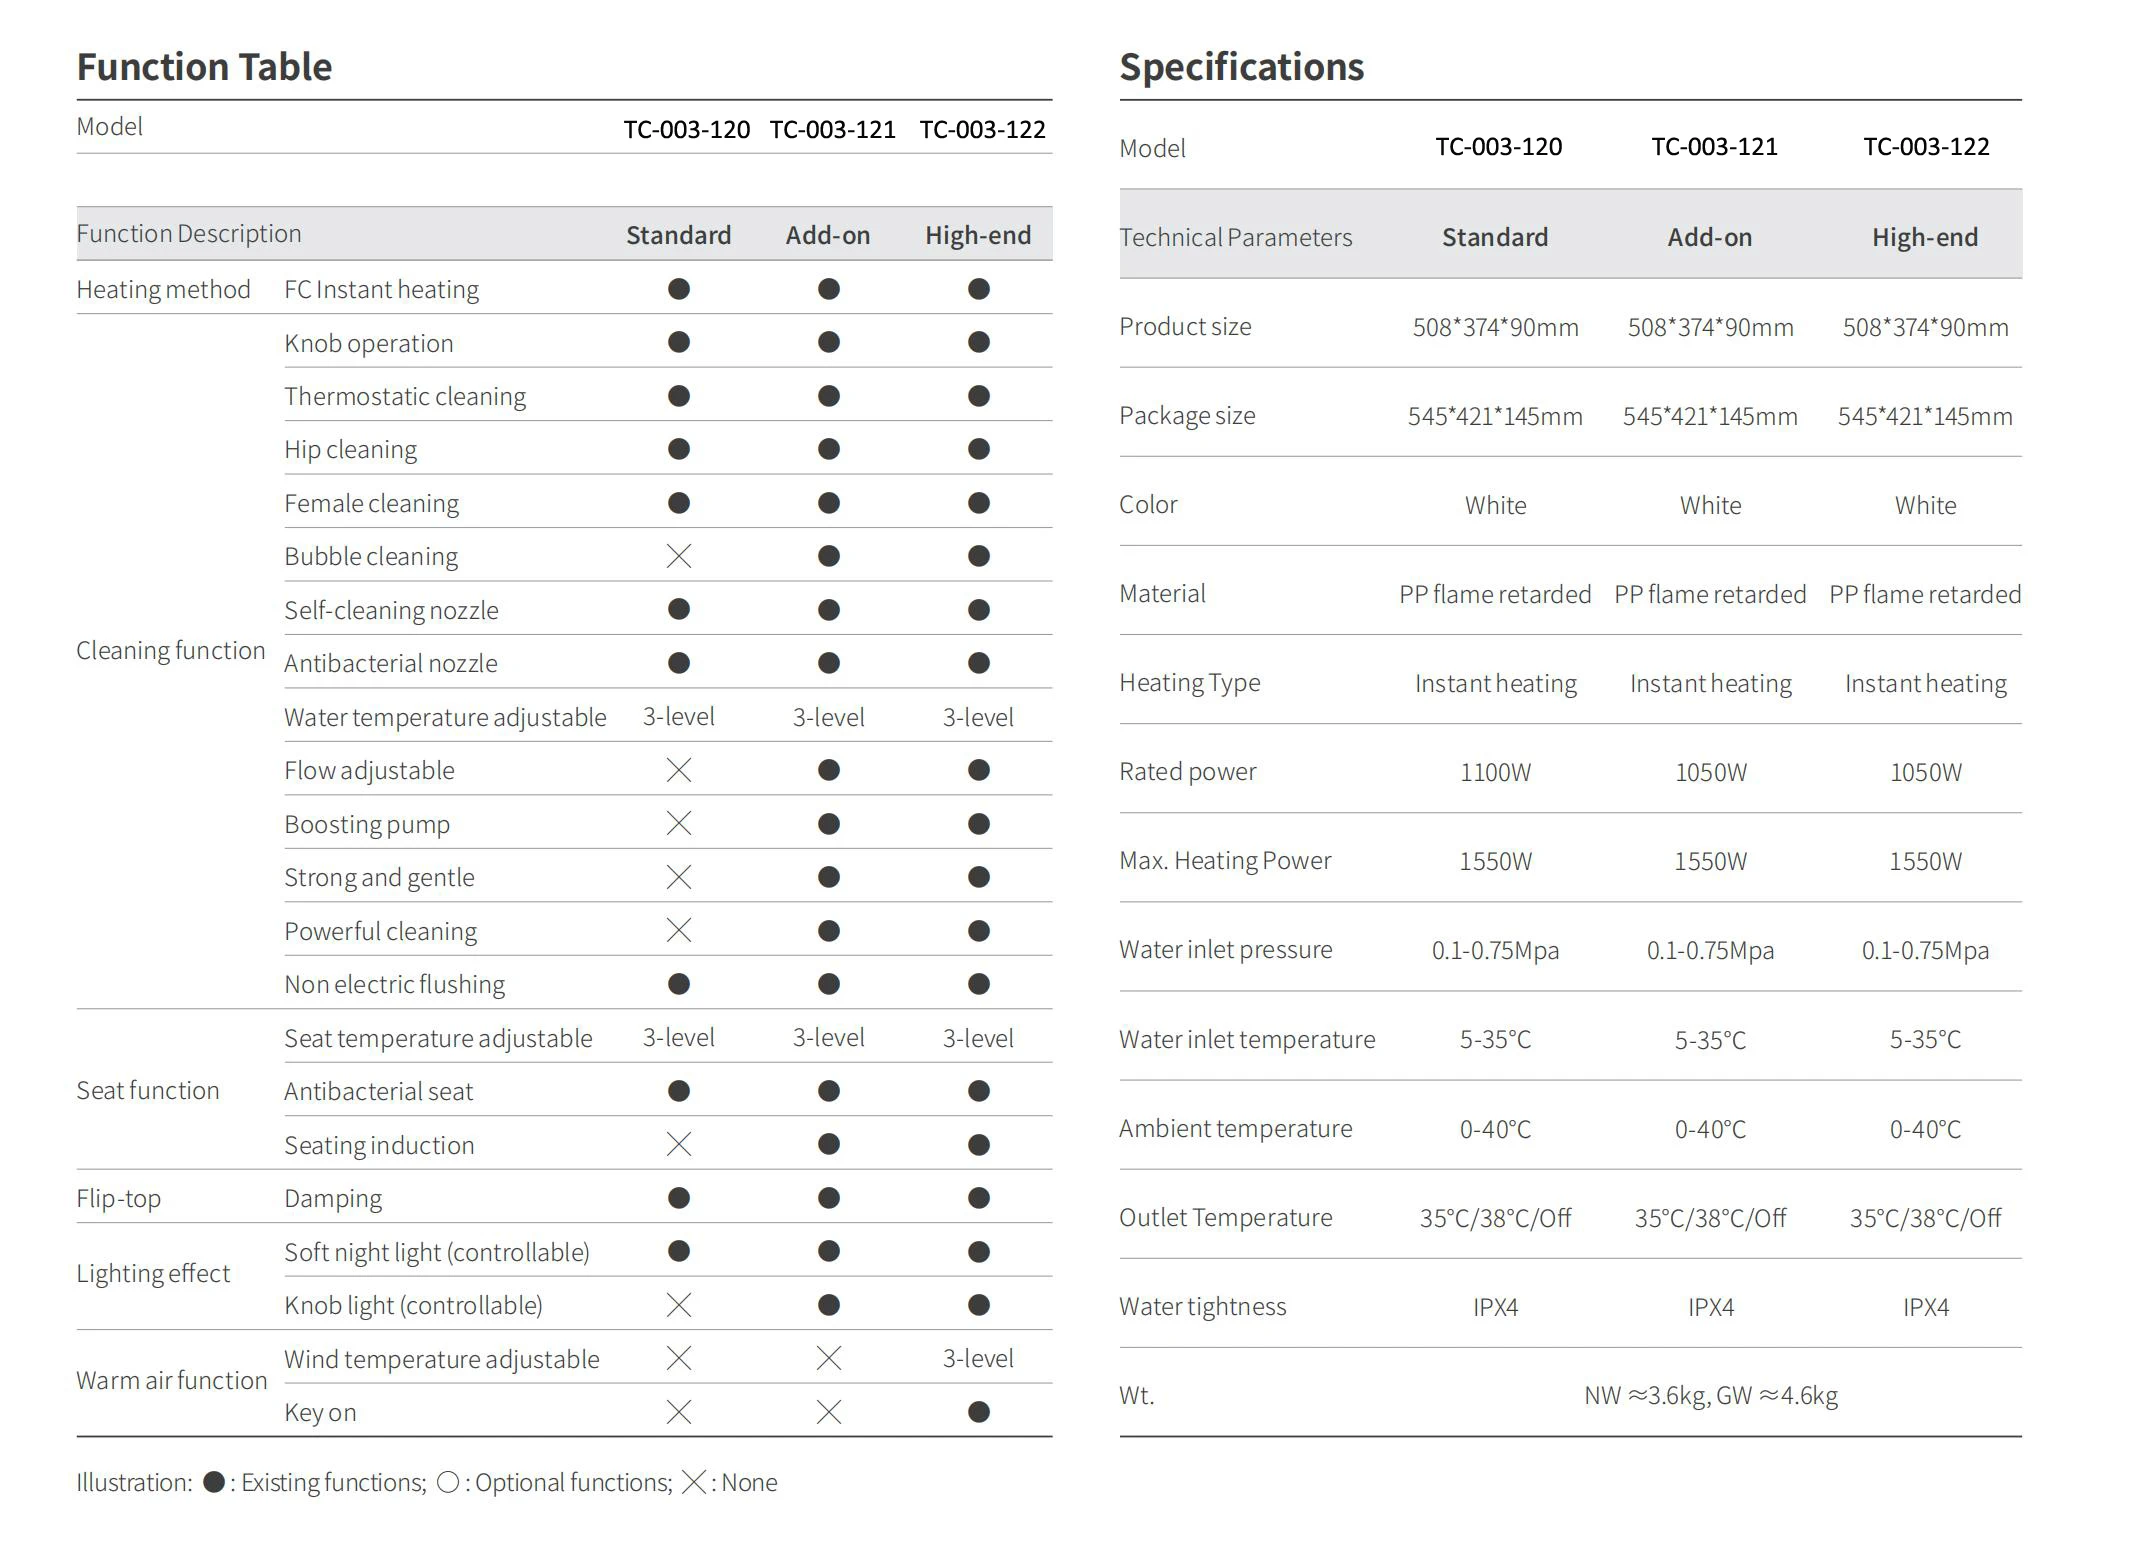Click the Standard X for Knob light (controllable)

678,1305
